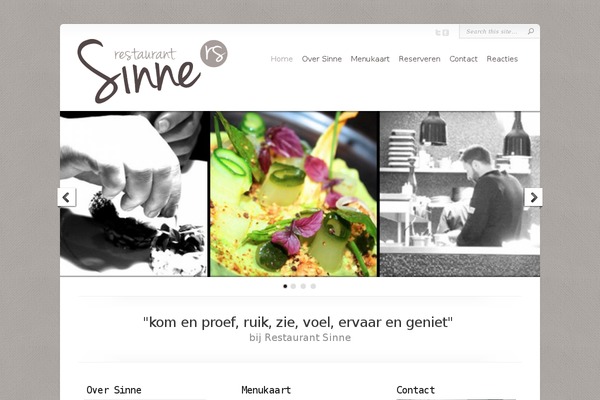Open the Menukaart navigation link
Viewport: 600px width, 400px height.
(370, 59)
